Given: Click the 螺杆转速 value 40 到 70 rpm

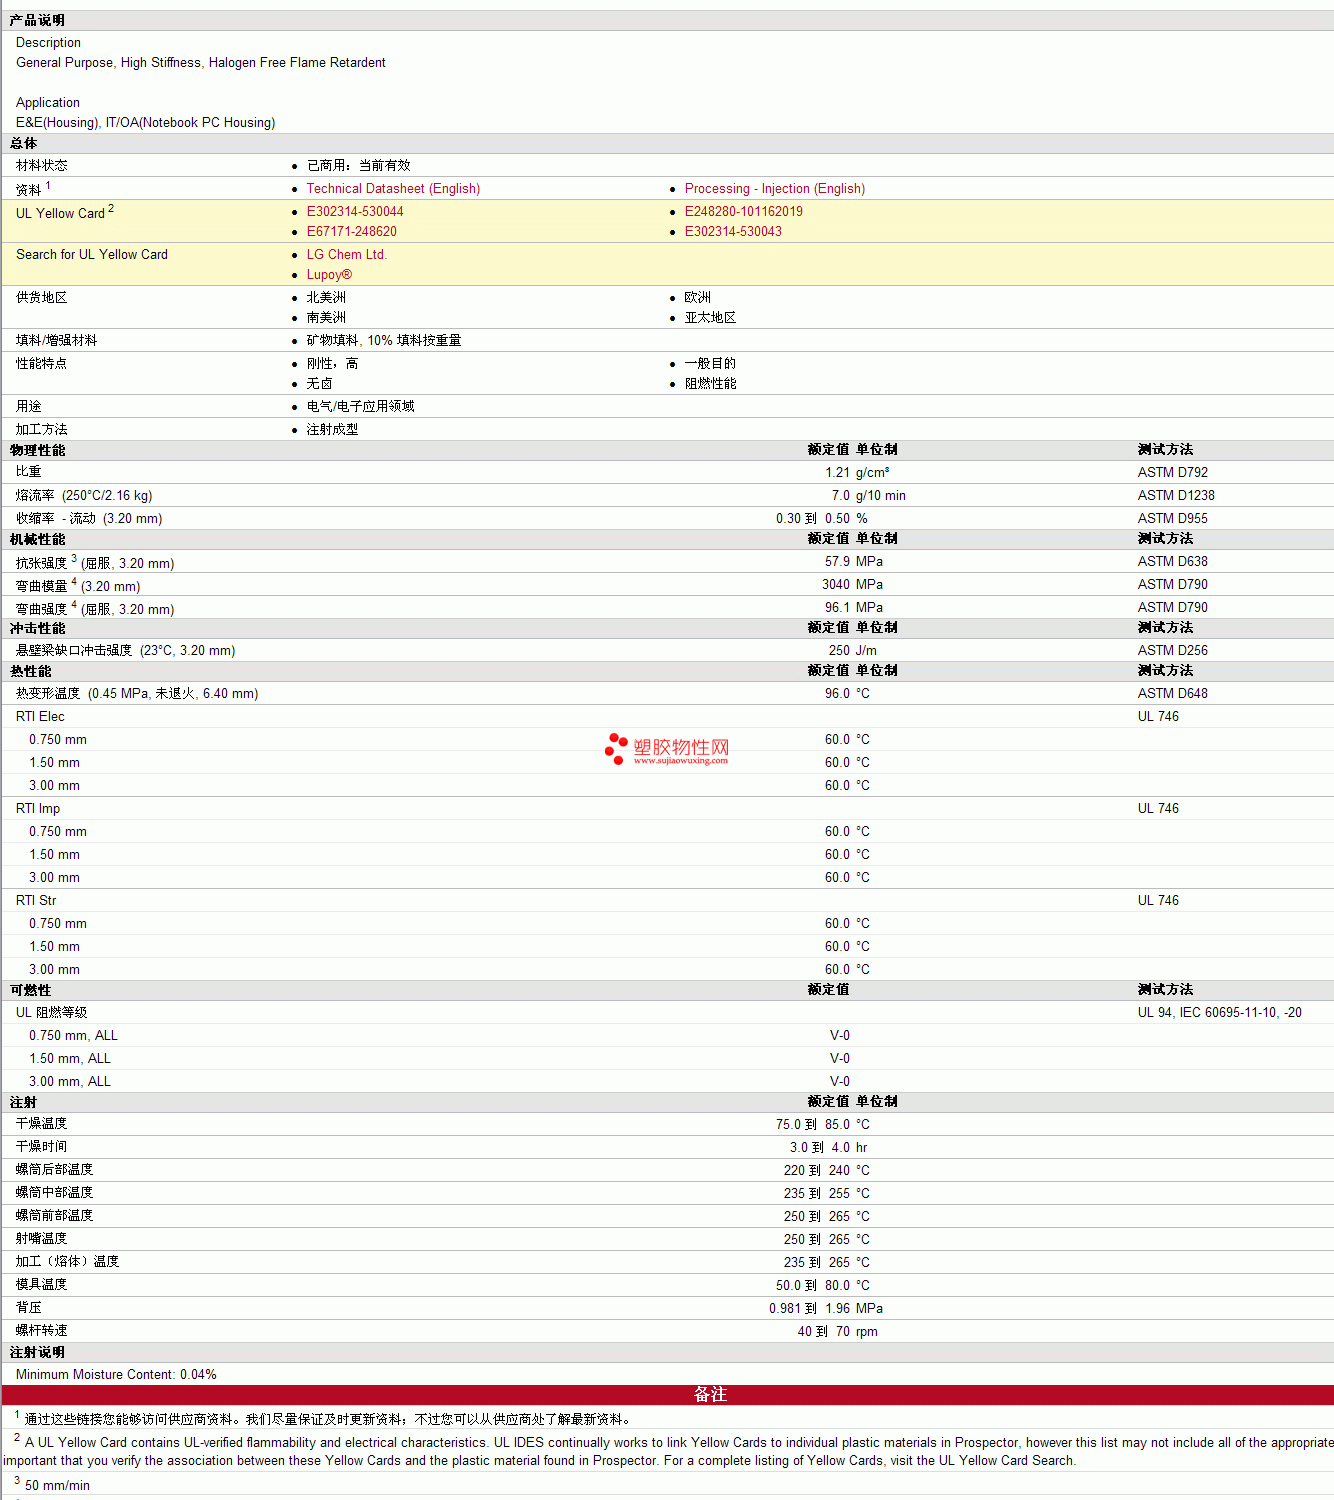Looking at the screenshot, I should (x=837, y=1331).
